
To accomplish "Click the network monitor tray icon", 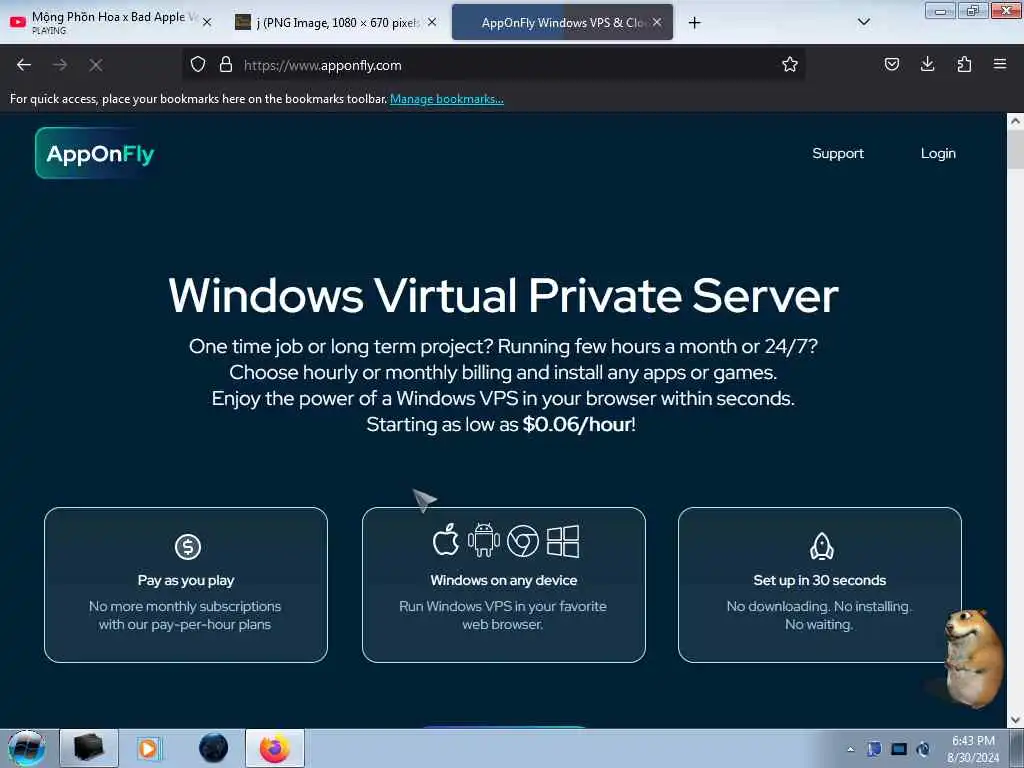I will pyautogui.click(x=899, y=749).
